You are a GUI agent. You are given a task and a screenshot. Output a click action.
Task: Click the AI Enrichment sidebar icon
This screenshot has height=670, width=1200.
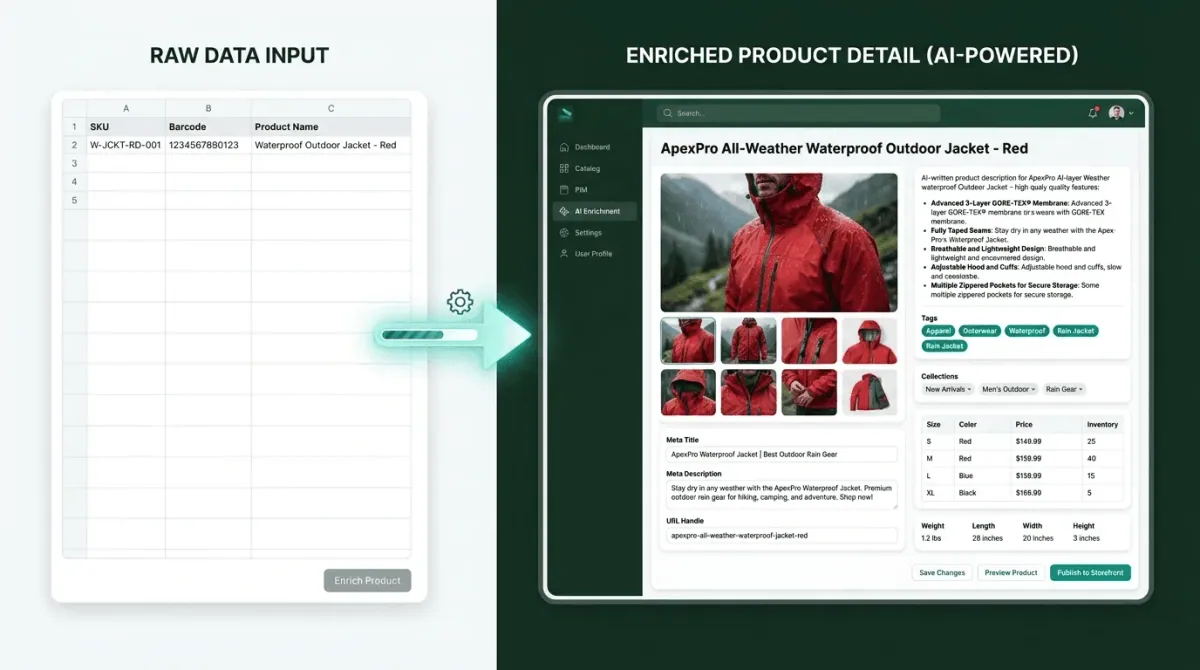(x=564, y=211)
